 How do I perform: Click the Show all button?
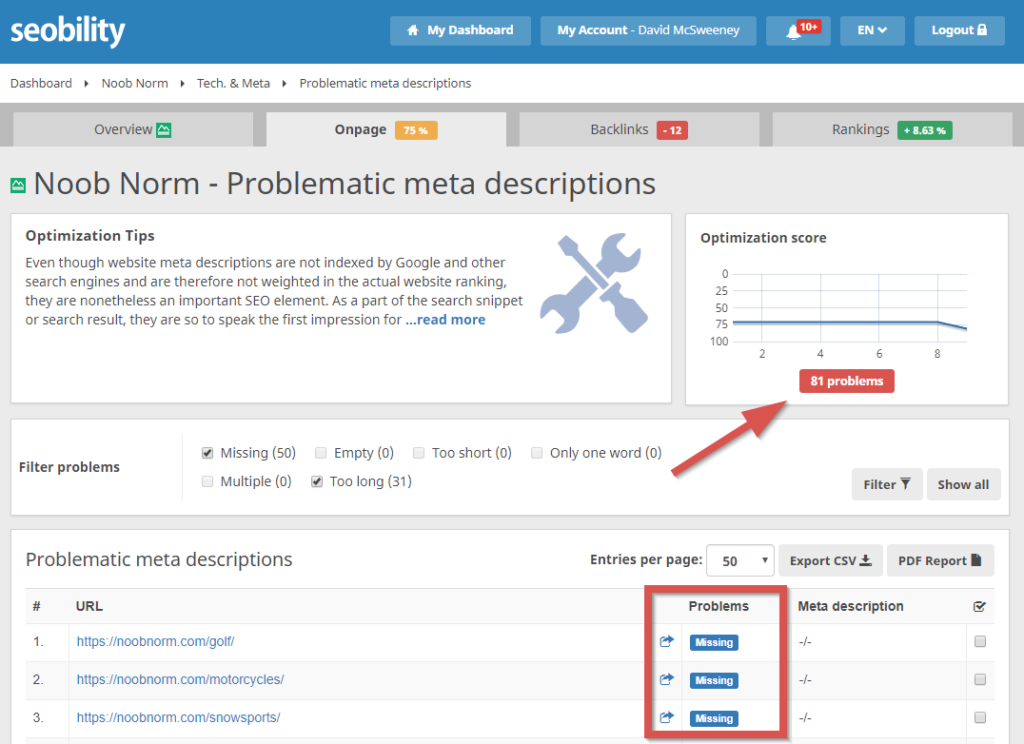[963, 484]
